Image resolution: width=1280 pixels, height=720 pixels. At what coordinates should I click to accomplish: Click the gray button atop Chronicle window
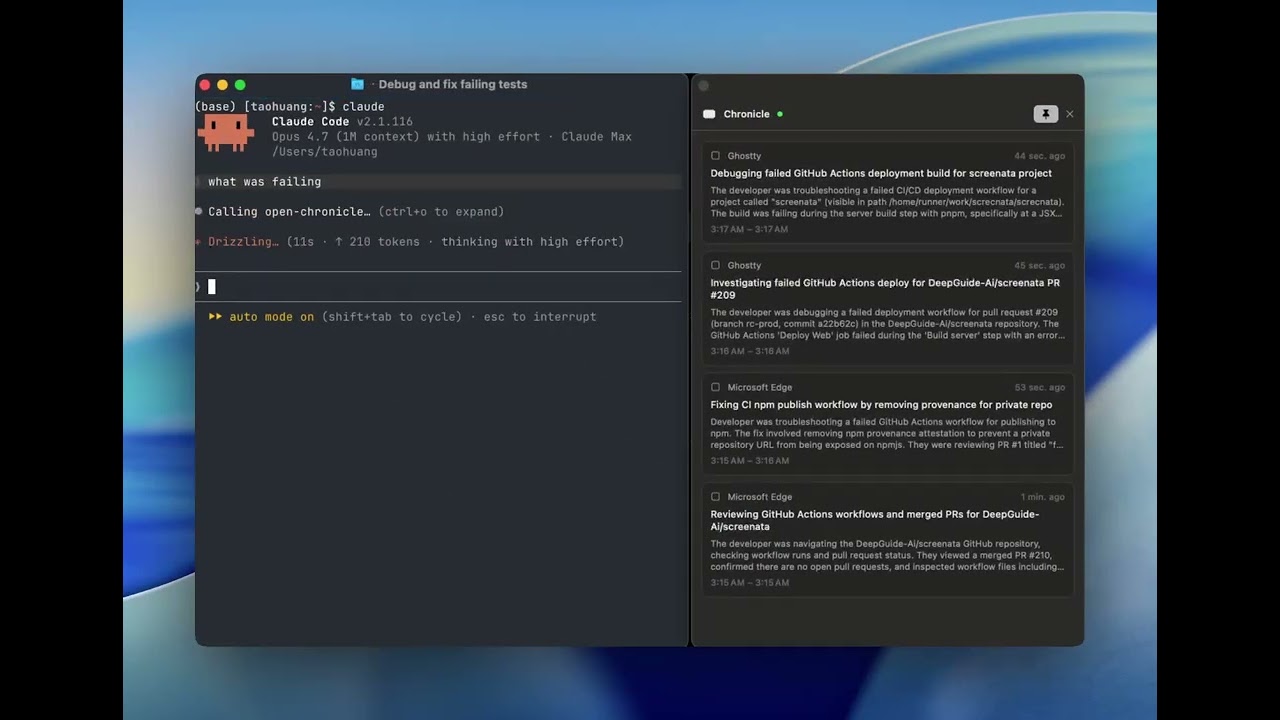pos(703,86)
